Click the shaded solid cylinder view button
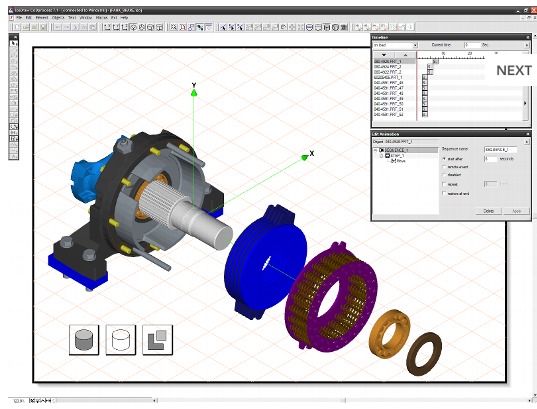This screenshot has height=409, width=537. coord(84,339)
